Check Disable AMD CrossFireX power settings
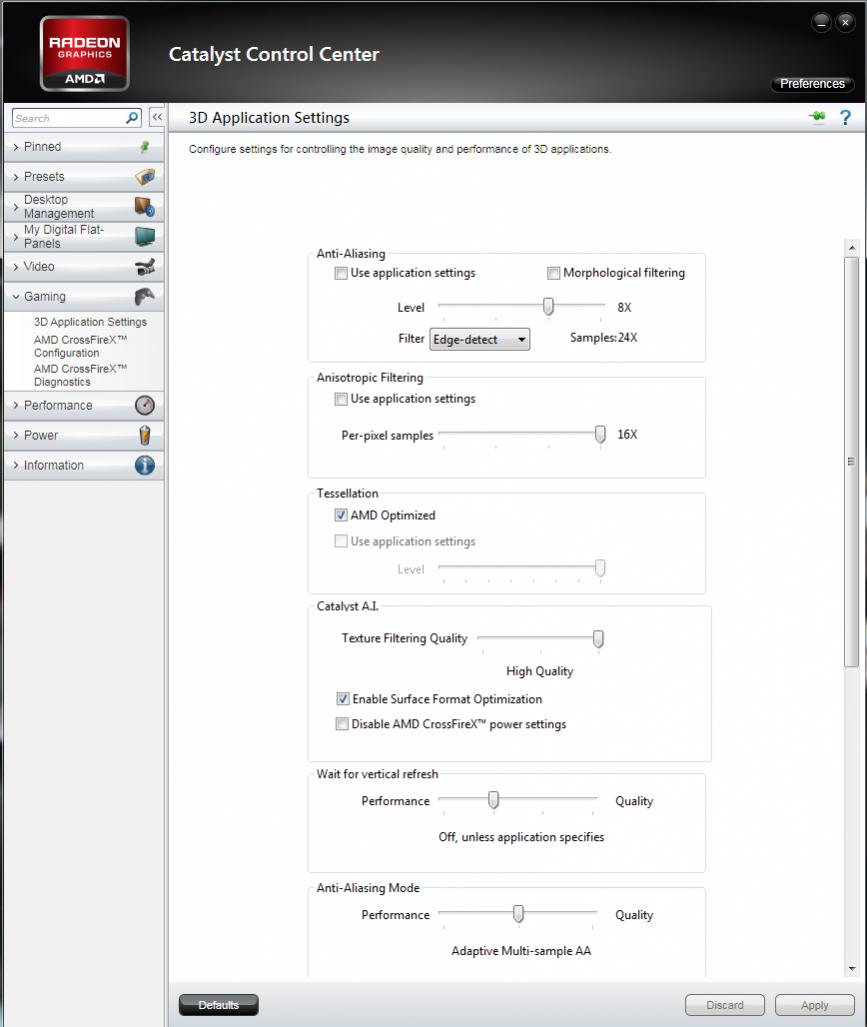 tap(342, 724)
